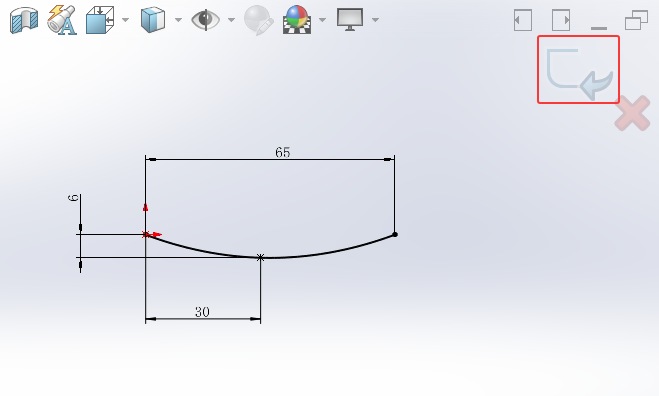Select the 65 dimension value
Screen dimensions: 659x396
click(282, 152)
